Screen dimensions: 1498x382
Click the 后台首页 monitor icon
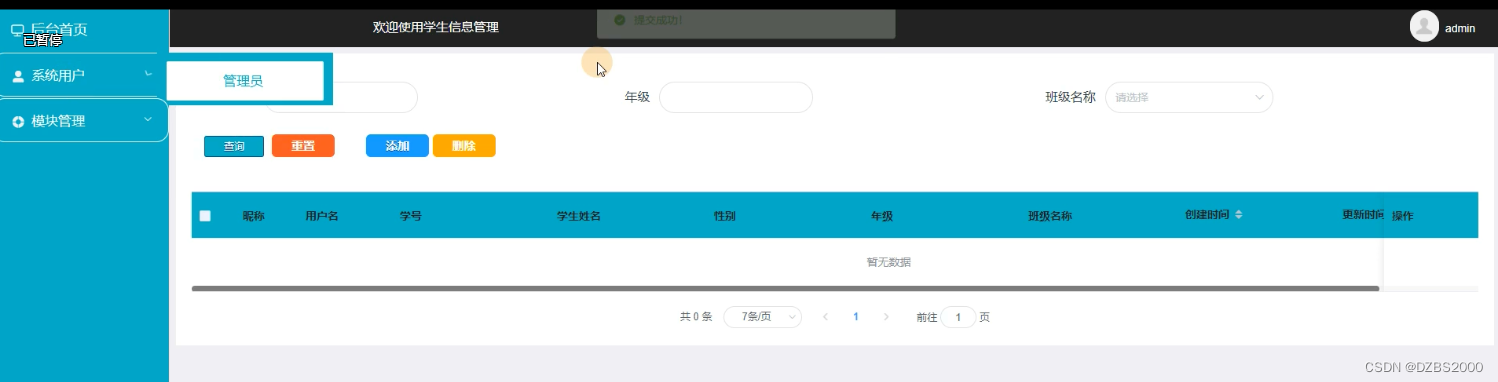coord(18,30)
